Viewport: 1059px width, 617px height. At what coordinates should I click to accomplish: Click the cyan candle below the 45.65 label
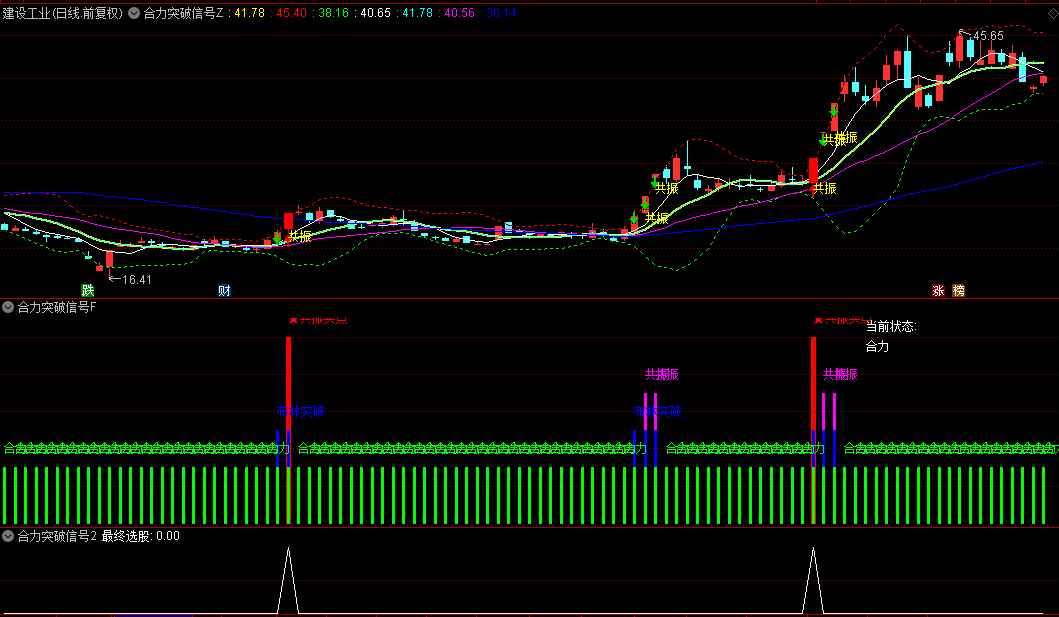tap(971, 47)
